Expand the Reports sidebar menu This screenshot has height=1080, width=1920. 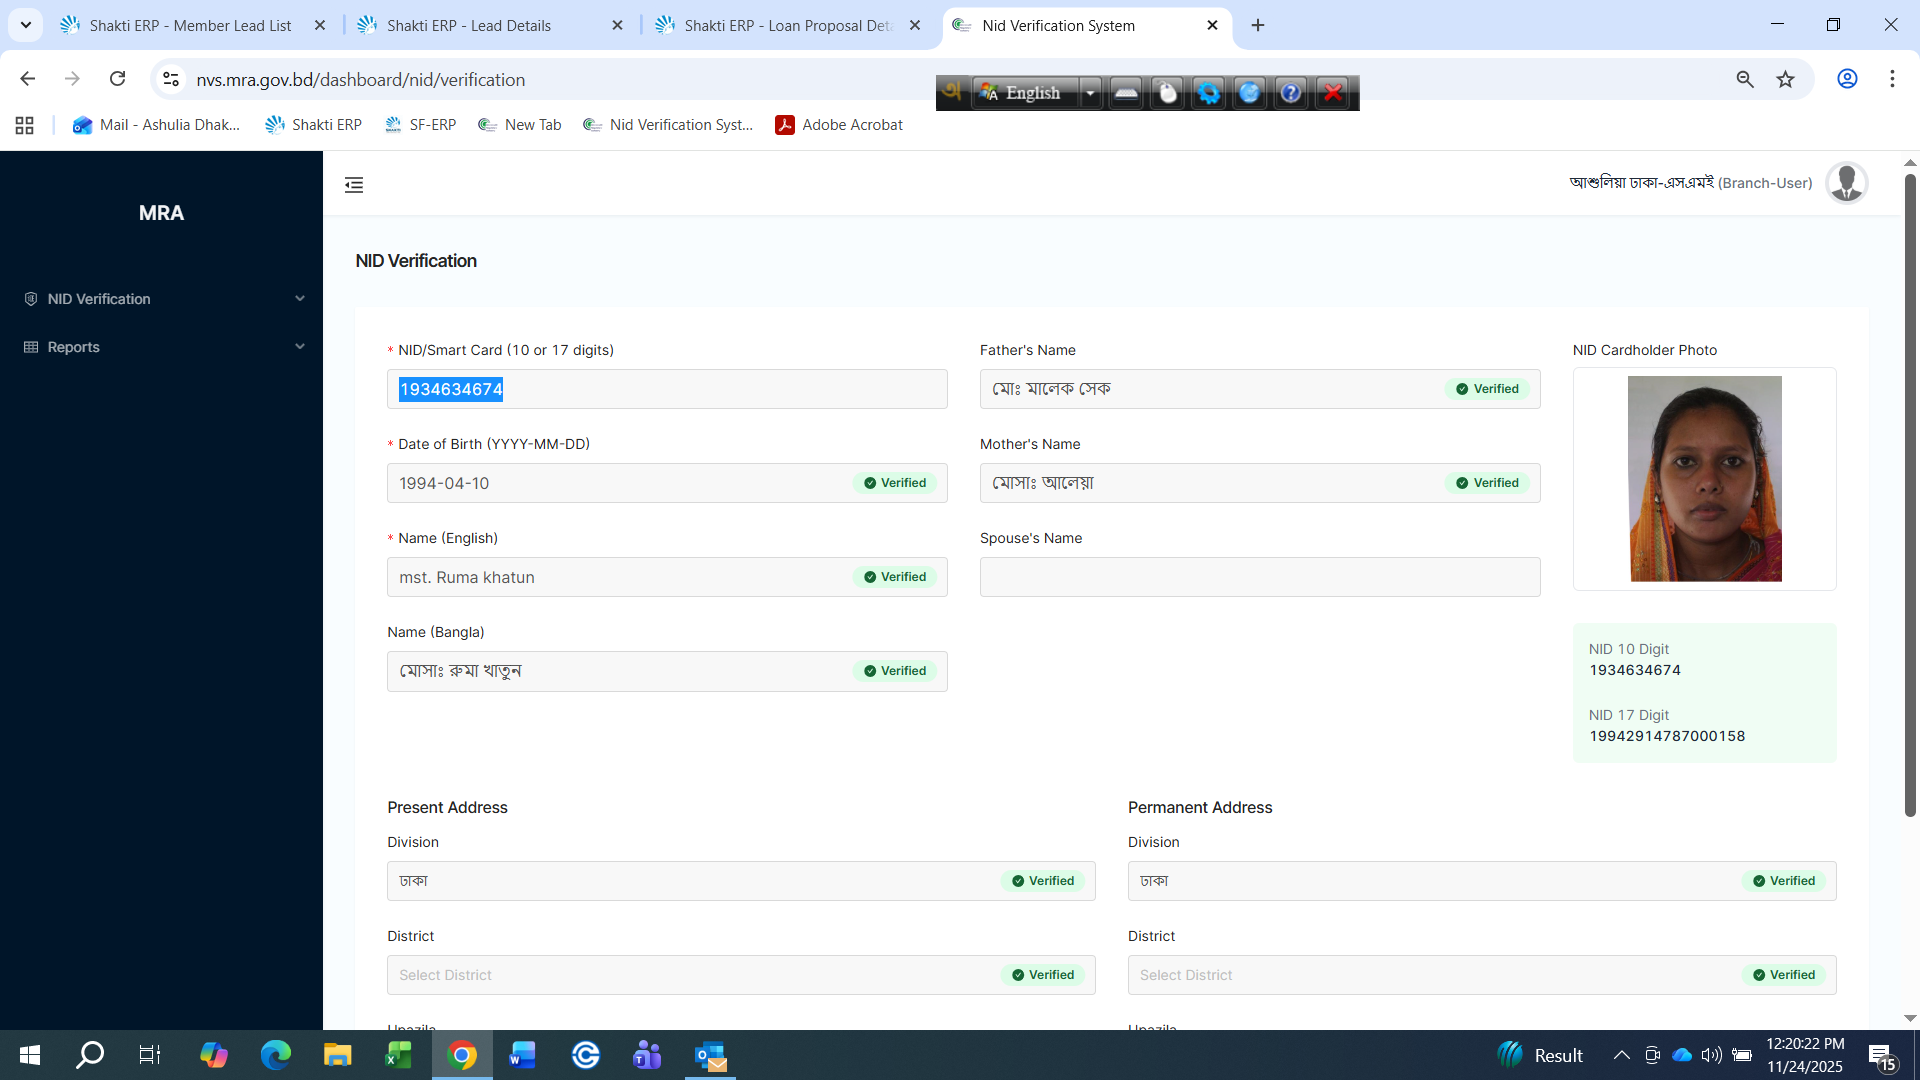pyautogui.click(x=161, y=347)
